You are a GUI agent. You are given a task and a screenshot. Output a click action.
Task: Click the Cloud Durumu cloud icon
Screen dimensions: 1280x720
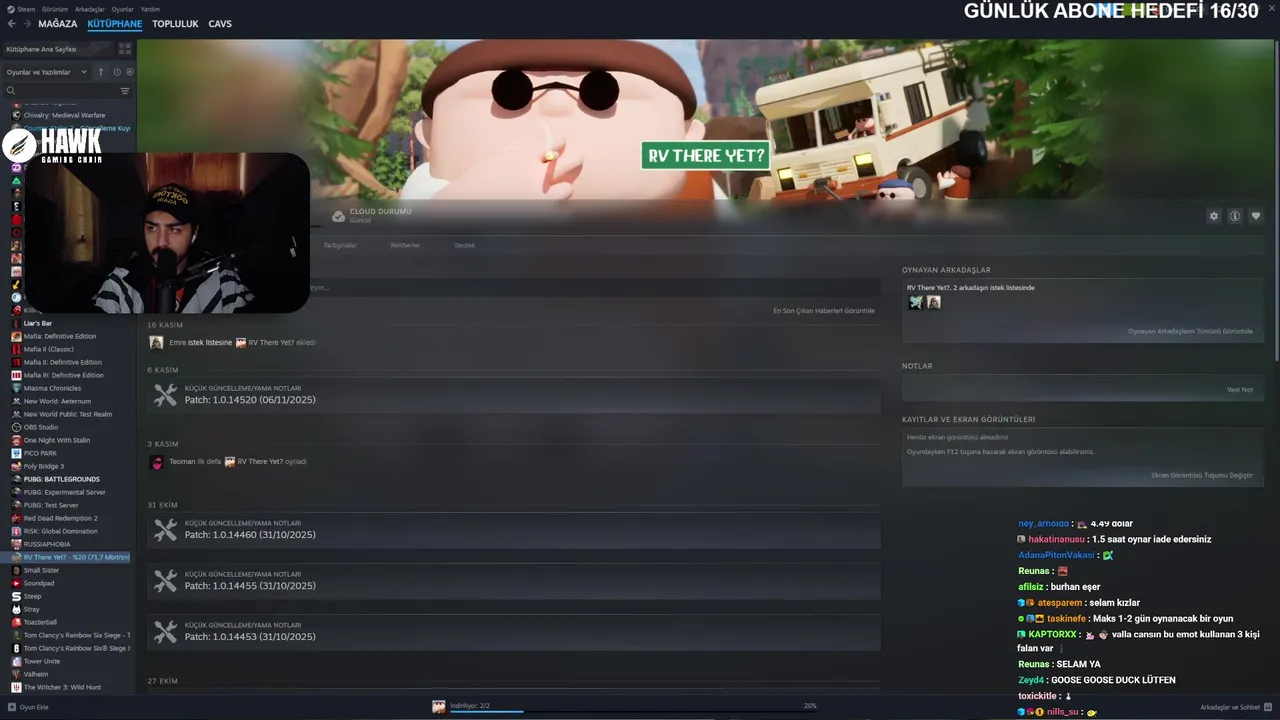pyautogui.click(x=338, y=216)
